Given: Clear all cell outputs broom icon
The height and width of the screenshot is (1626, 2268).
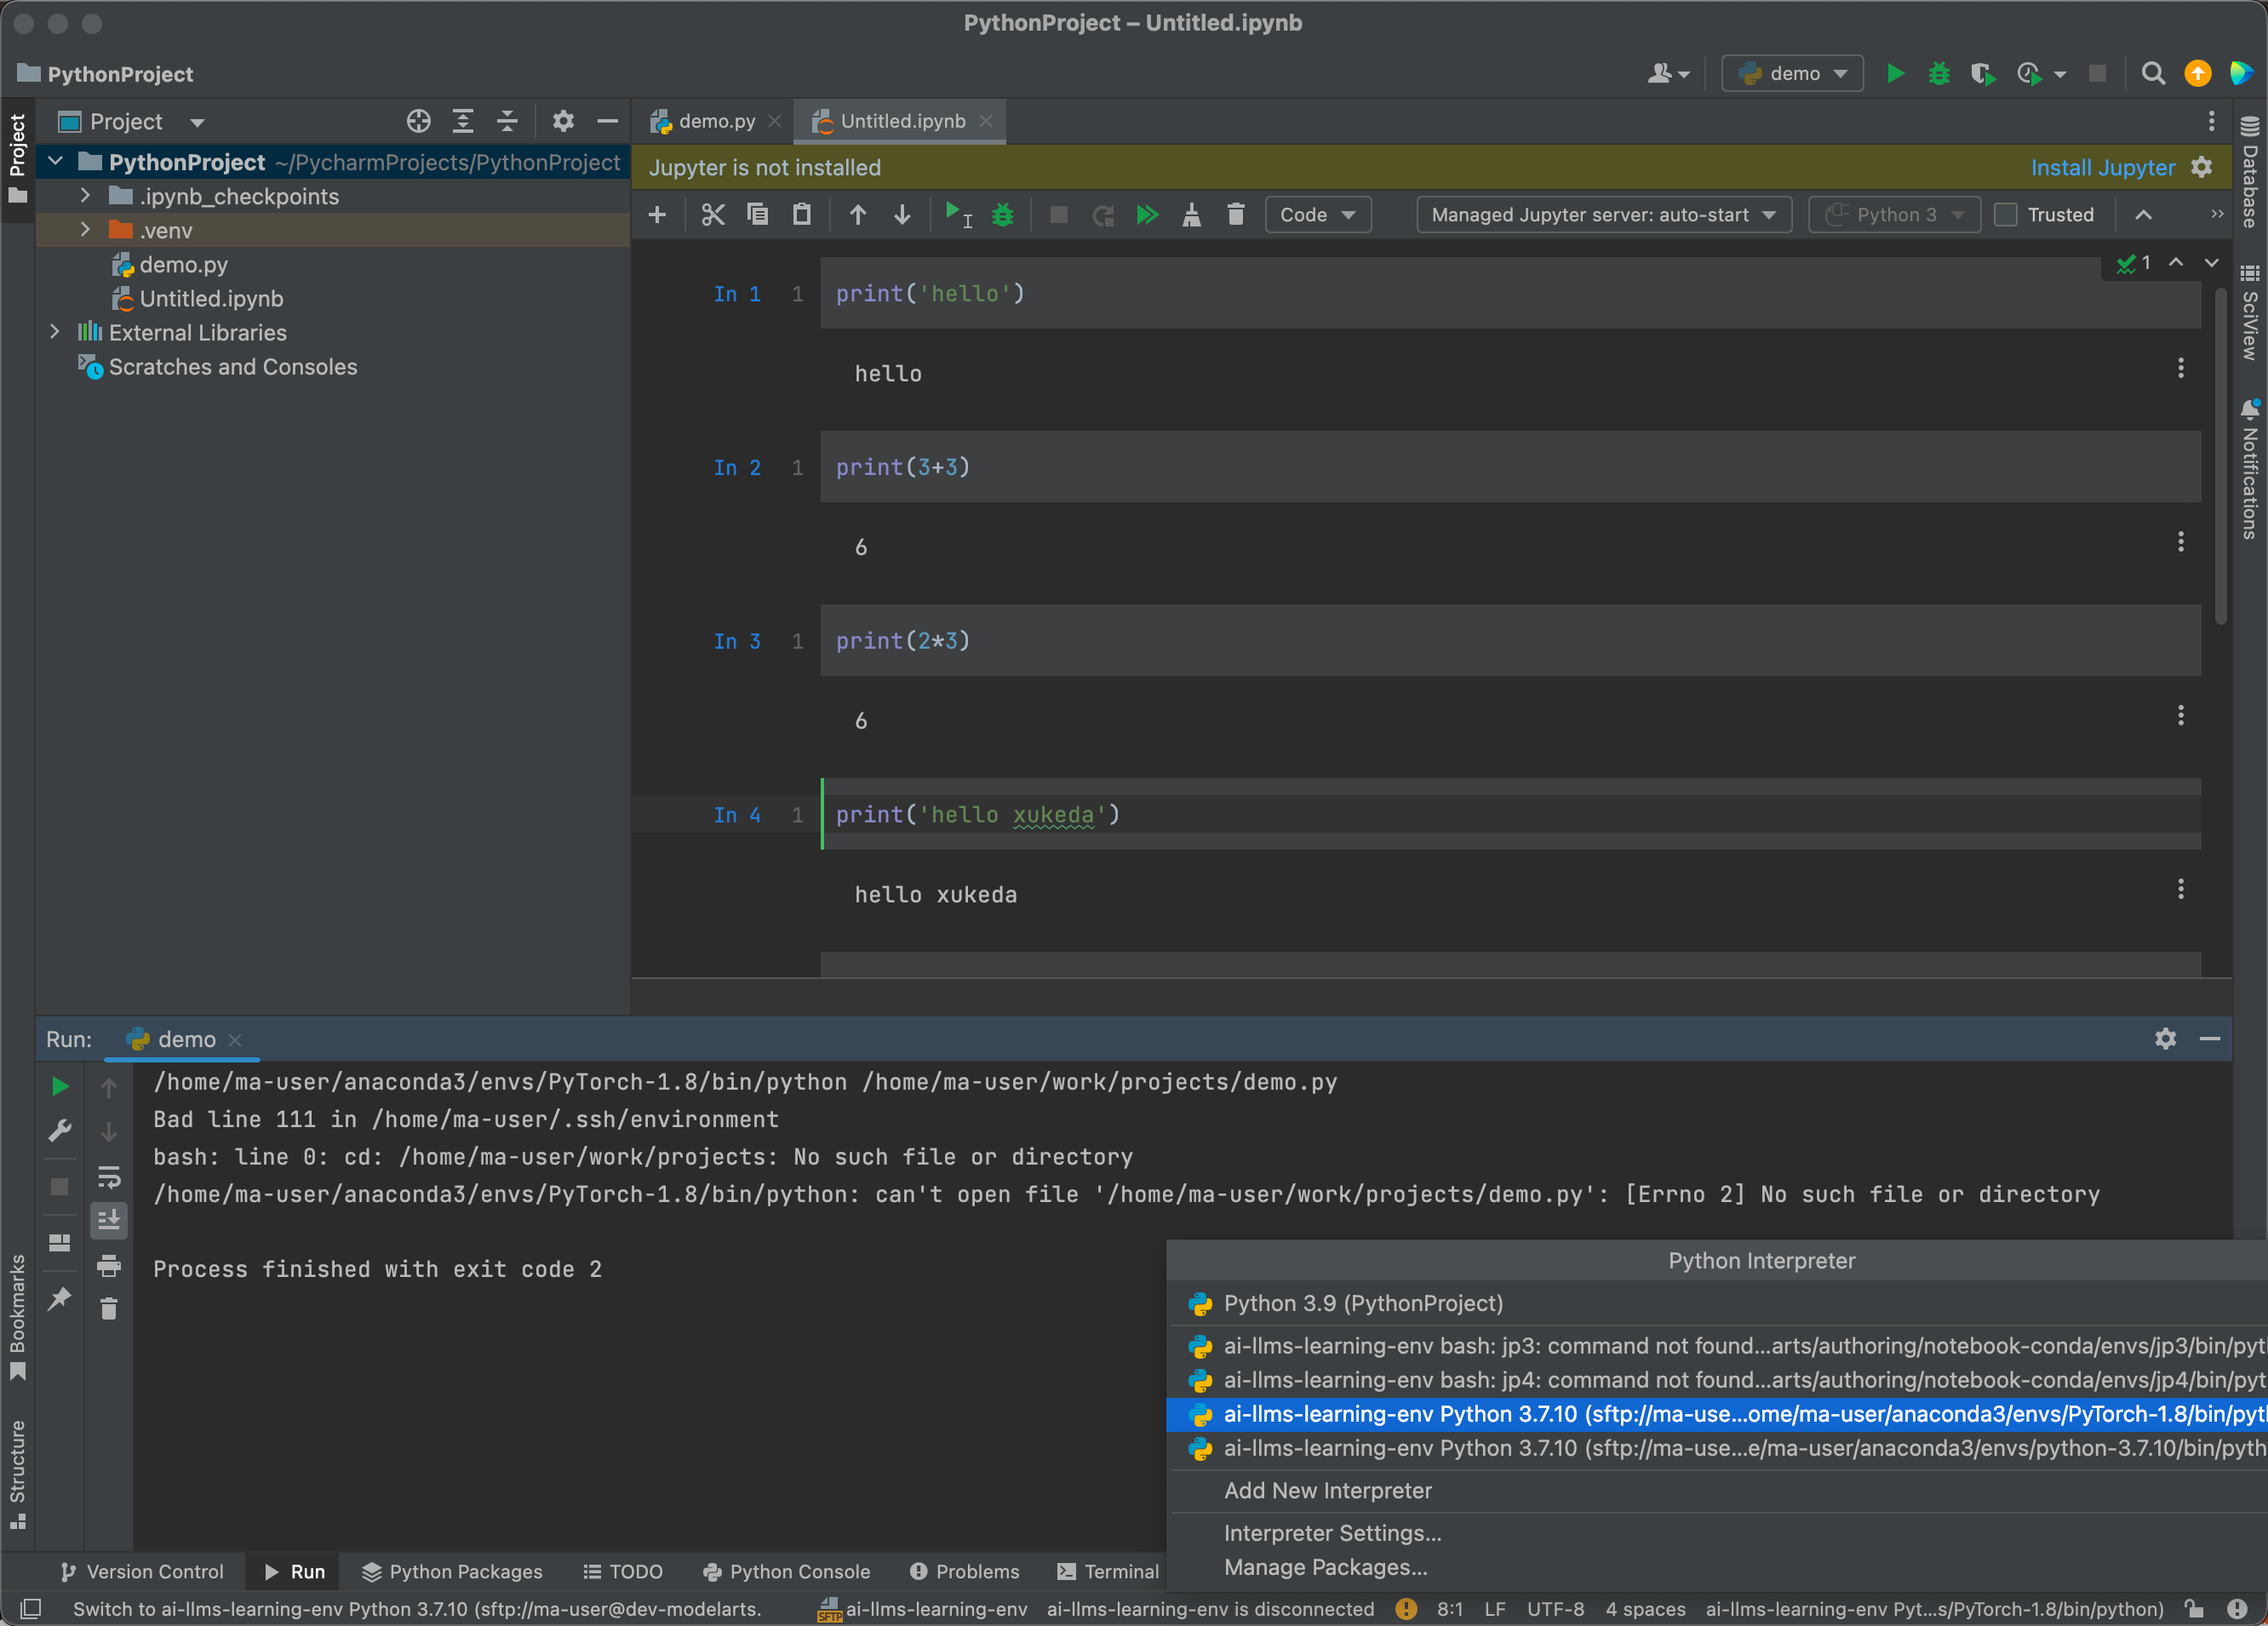Looking at the screenshot, I should click(1191, 215).
